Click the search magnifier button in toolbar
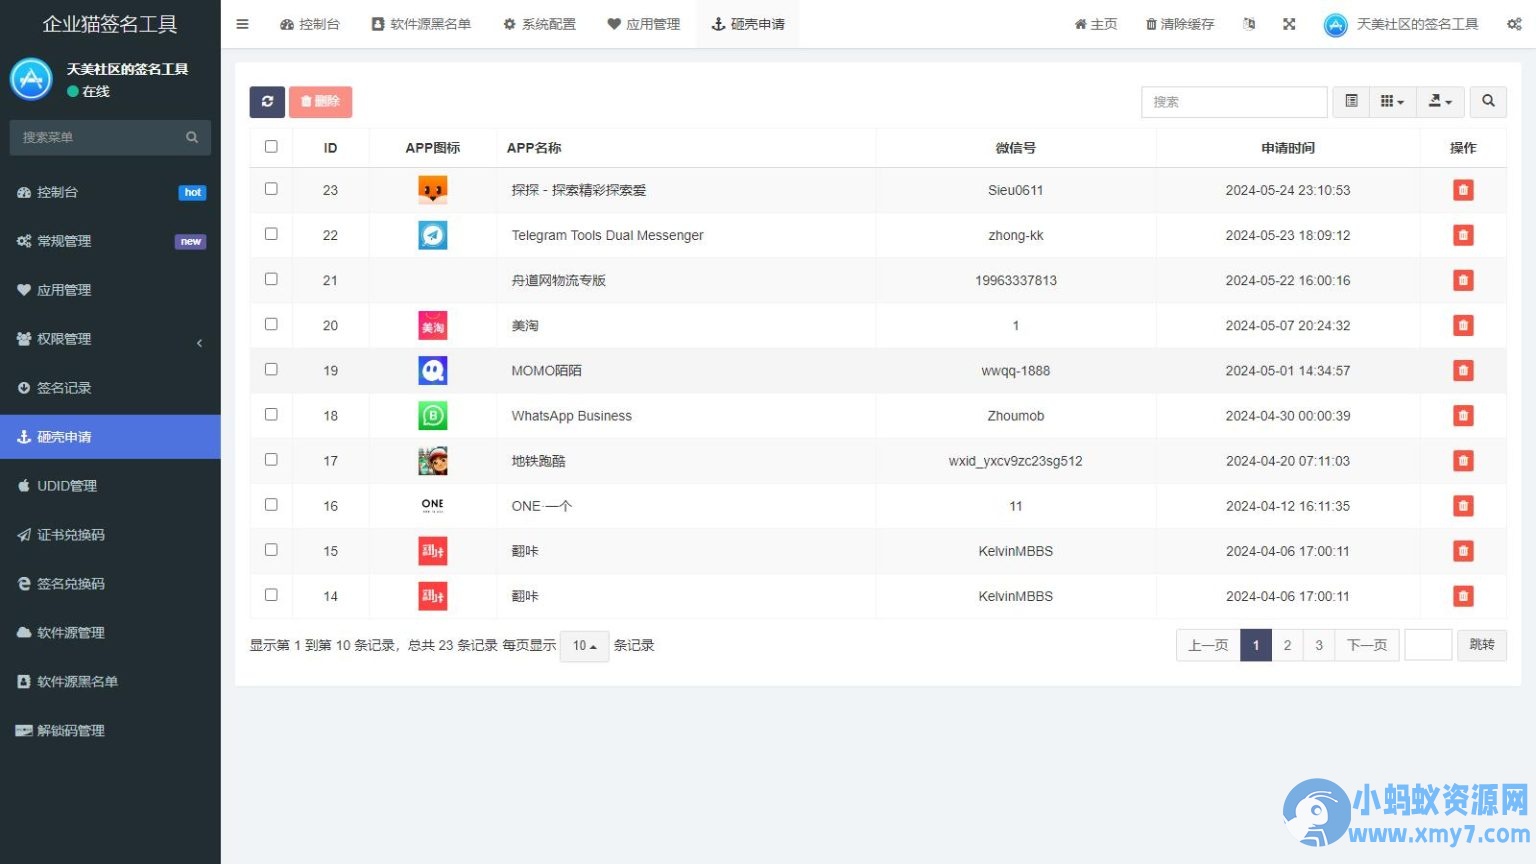The width and height of the screenshot is (1536, 864). pos(1488,101)
